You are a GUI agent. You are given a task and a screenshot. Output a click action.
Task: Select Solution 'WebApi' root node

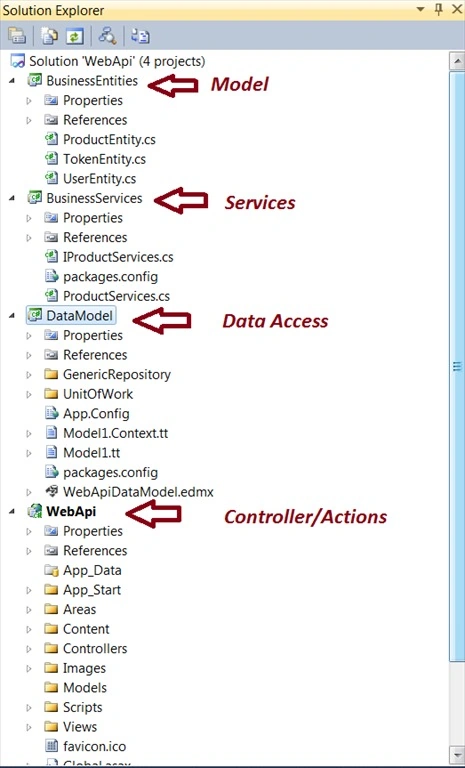coord(117,61)
